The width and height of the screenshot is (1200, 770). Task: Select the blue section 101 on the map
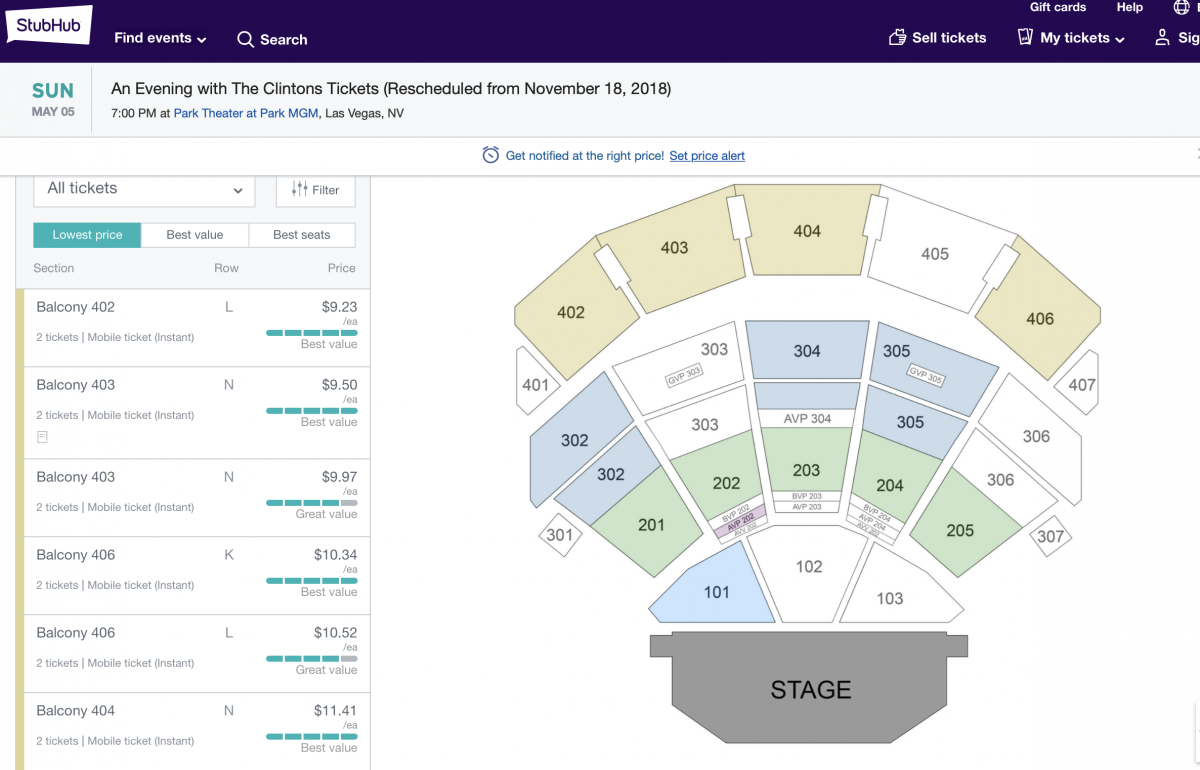pos(714,588)
